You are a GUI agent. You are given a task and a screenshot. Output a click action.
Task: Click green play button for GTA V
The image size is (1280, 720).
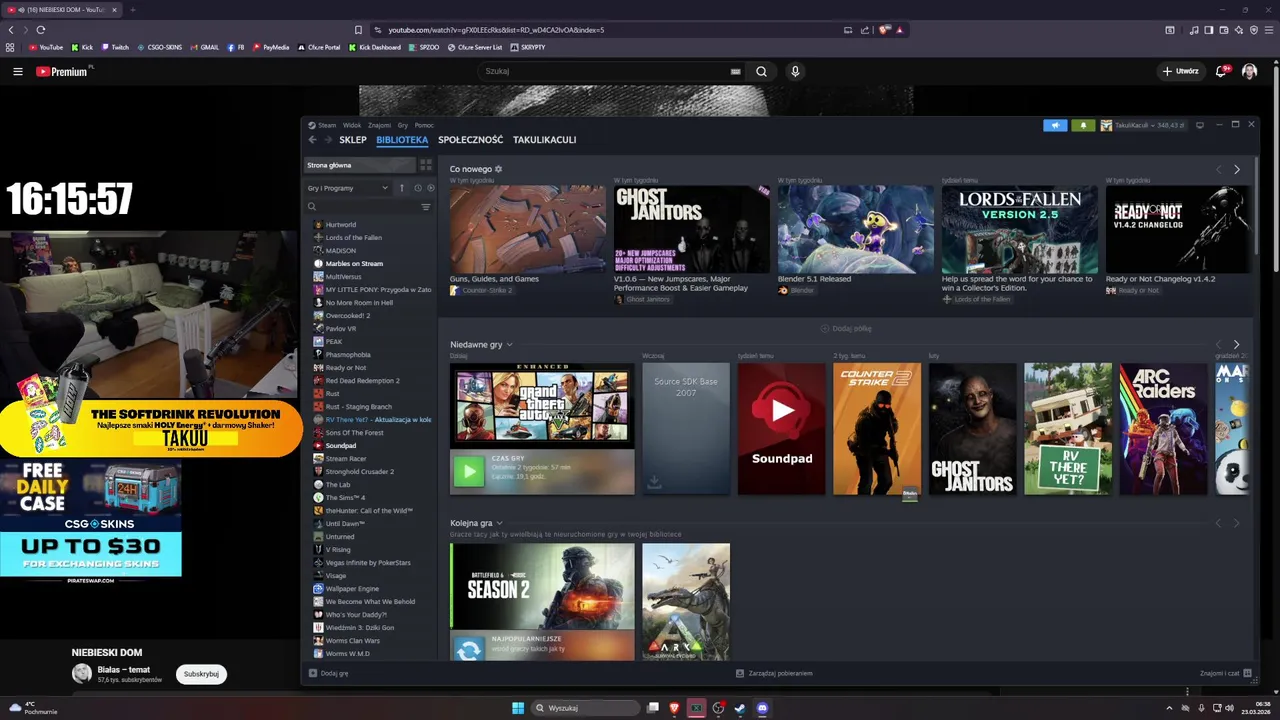pyautogui.click(x=468, y=471)
